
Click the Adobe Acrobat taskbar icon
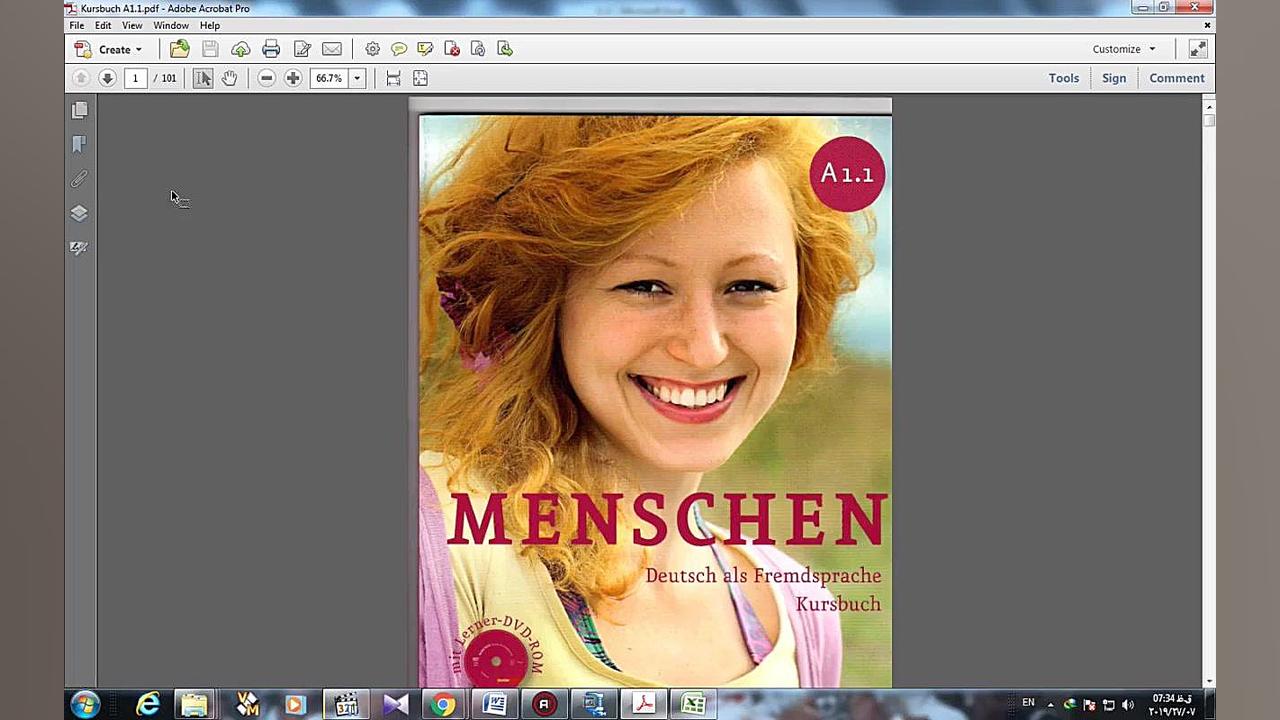[x=644, y=705]
